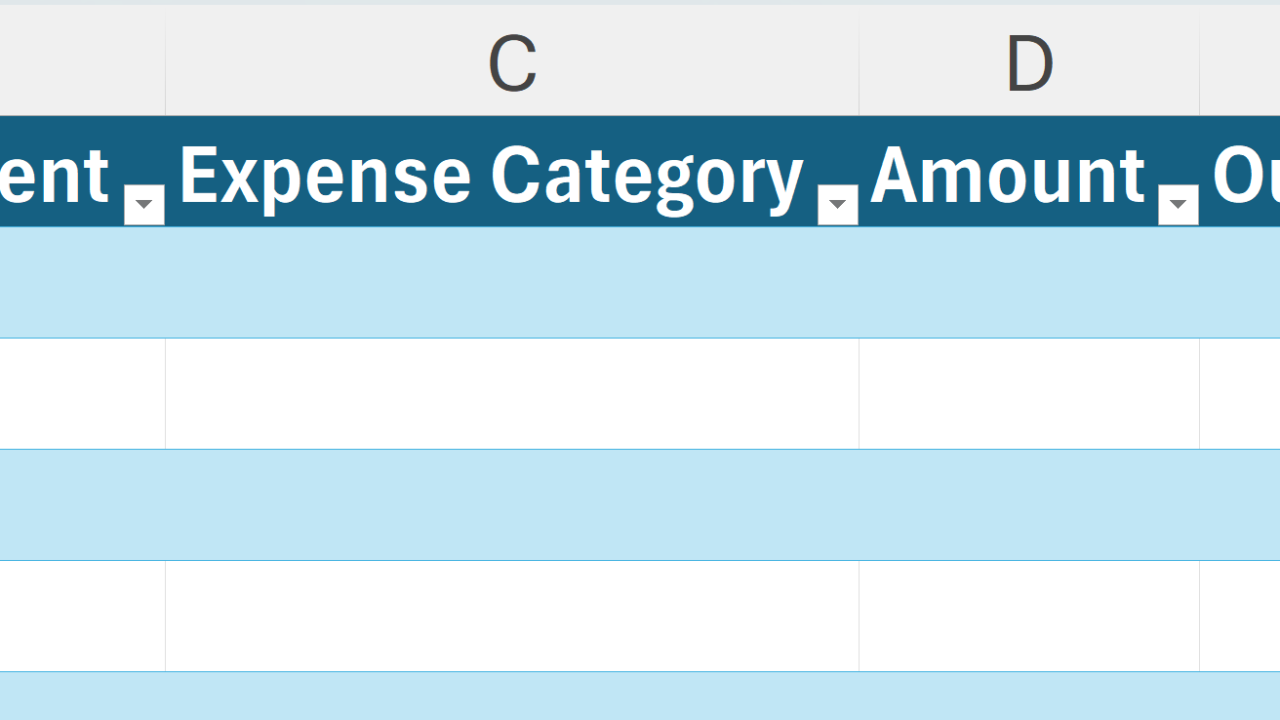The width and height of the screenshot is (1280, 720).
Task: Open the Expense Category filter dropdown
Action: coord(837,205)
